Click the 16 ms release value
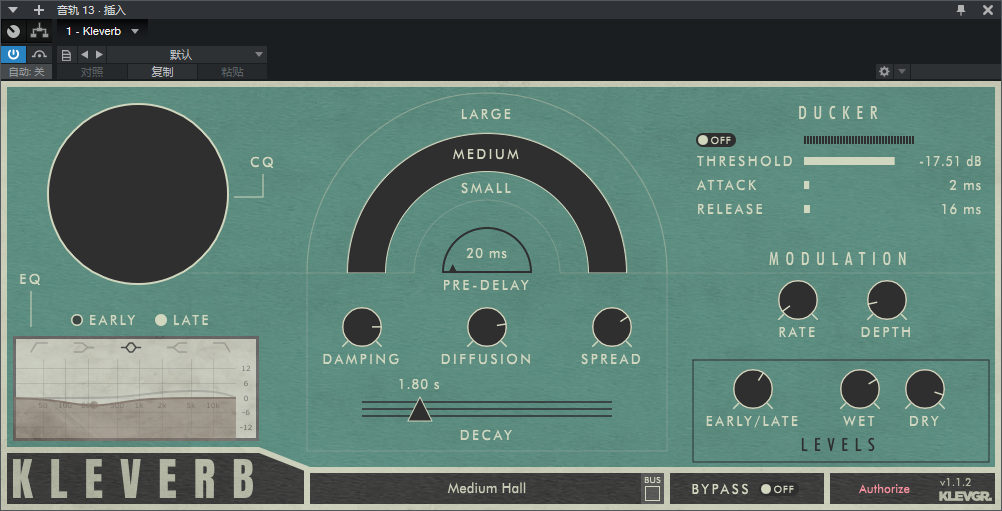Viewport: 1002px width, 511px height. [961, 209]
